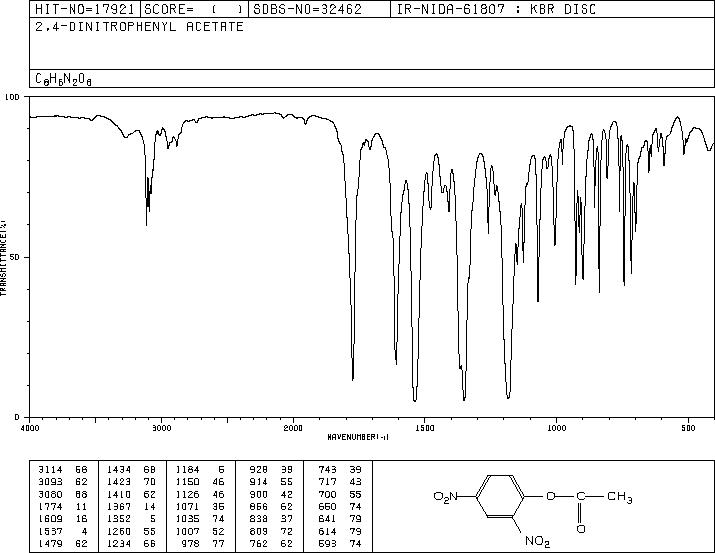Image resolution: width=715 pixels, height=553 pixels.
Task: Click the carbonyl O below the C atom
Action: (x=580, y=529)
